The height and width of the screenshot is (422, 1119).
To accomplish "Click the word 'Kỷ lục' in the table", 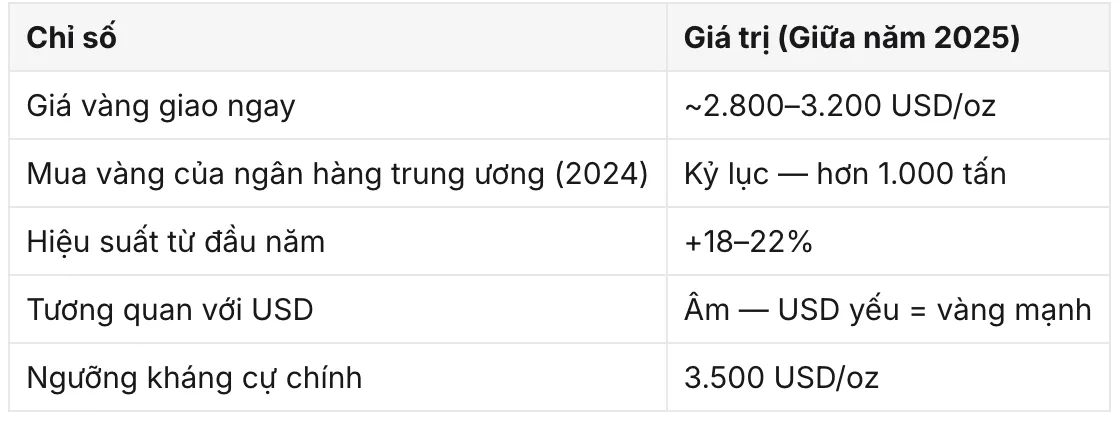I will pyautogui.click(x=726, y=174).
